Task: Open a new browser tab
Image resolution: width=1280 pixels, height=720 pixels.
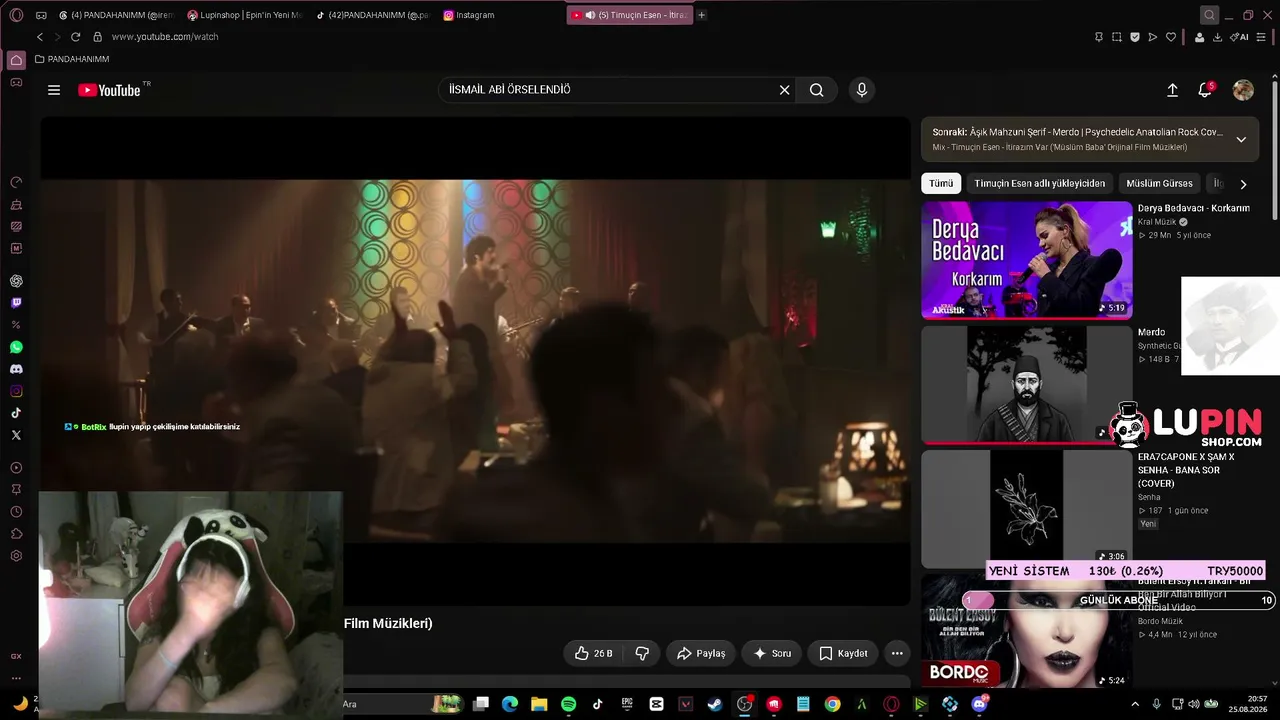Action: [x=701, y=15]
